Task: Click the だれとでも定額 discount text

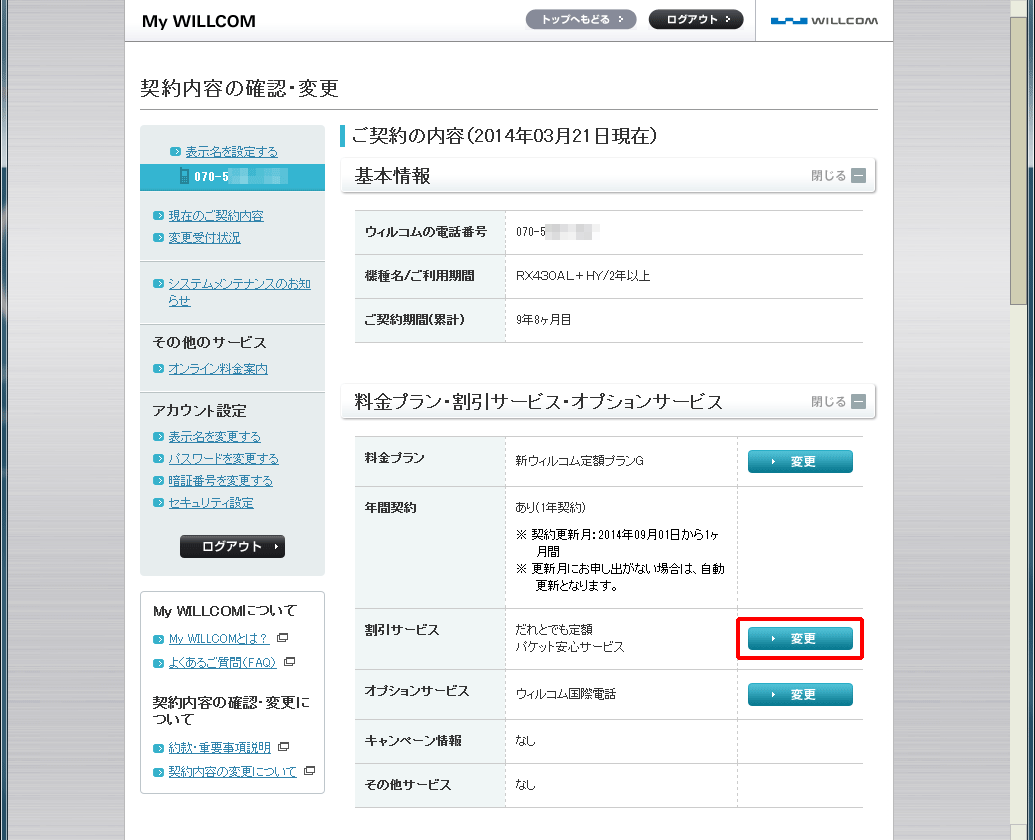Action: click(x=554, y=630)
